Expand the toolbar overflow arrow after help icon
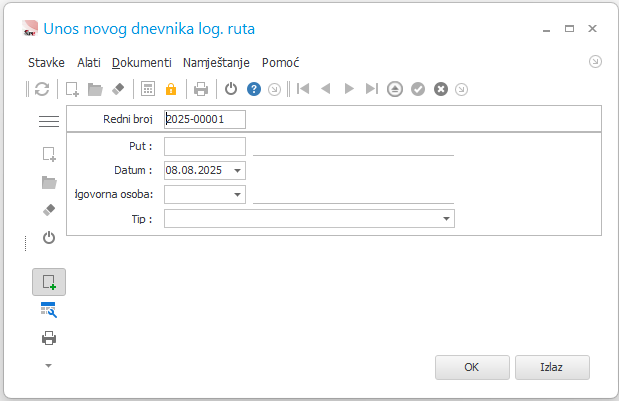Screen dimensions: 619x401 point(274,90)
